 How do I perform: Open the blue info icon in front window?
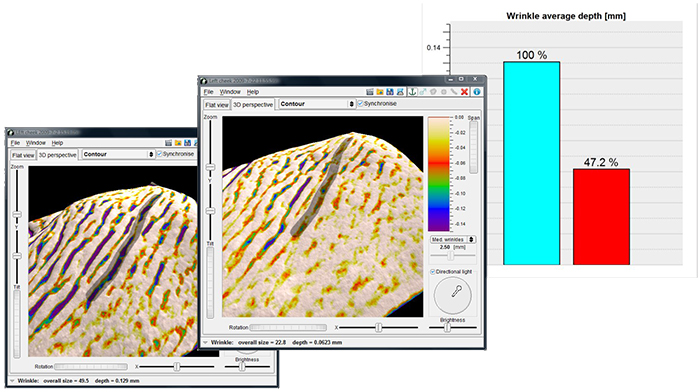pos(477,92)
